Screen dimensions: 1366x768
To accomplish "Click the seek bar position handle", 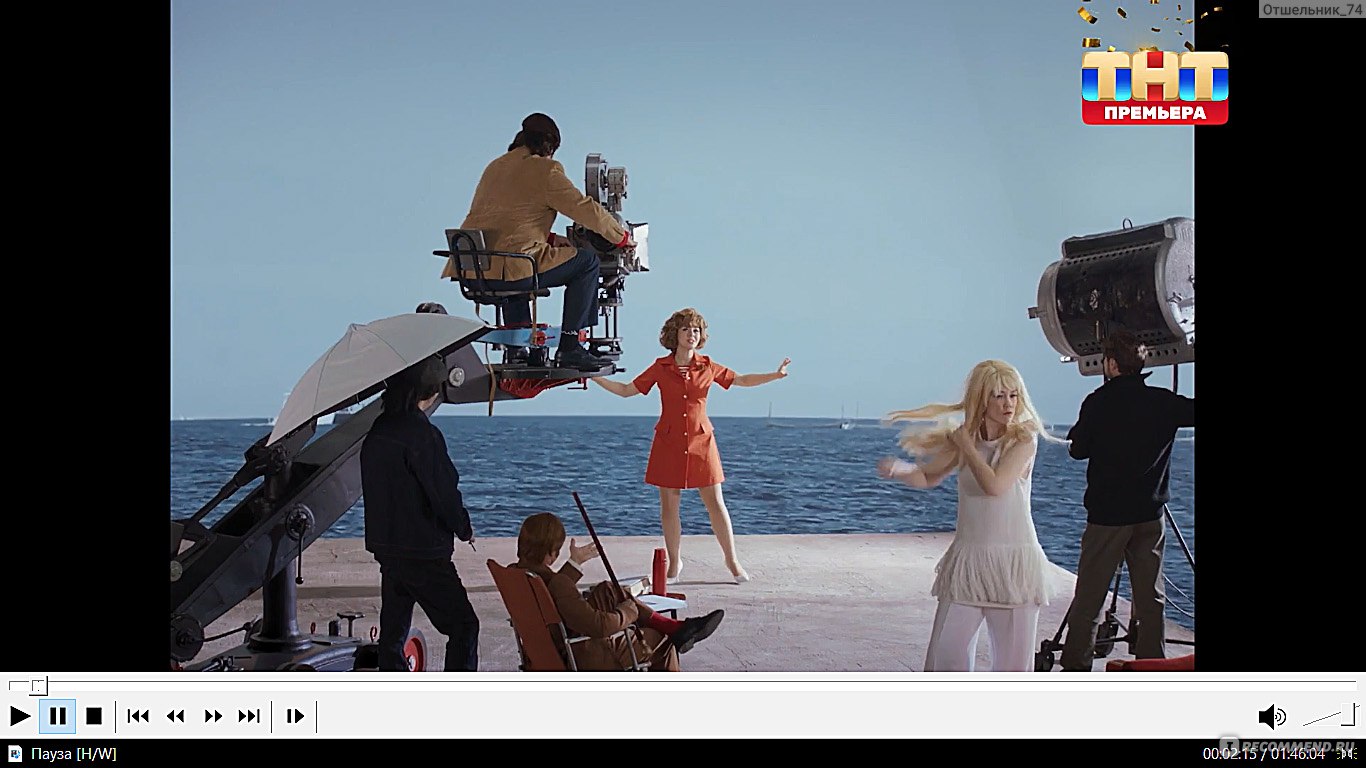I will [x=38, y=686].
